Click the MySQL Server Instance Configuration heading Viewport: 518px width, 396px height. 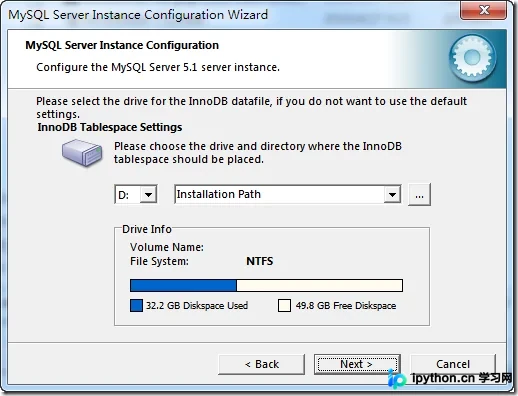pos(122,45)
